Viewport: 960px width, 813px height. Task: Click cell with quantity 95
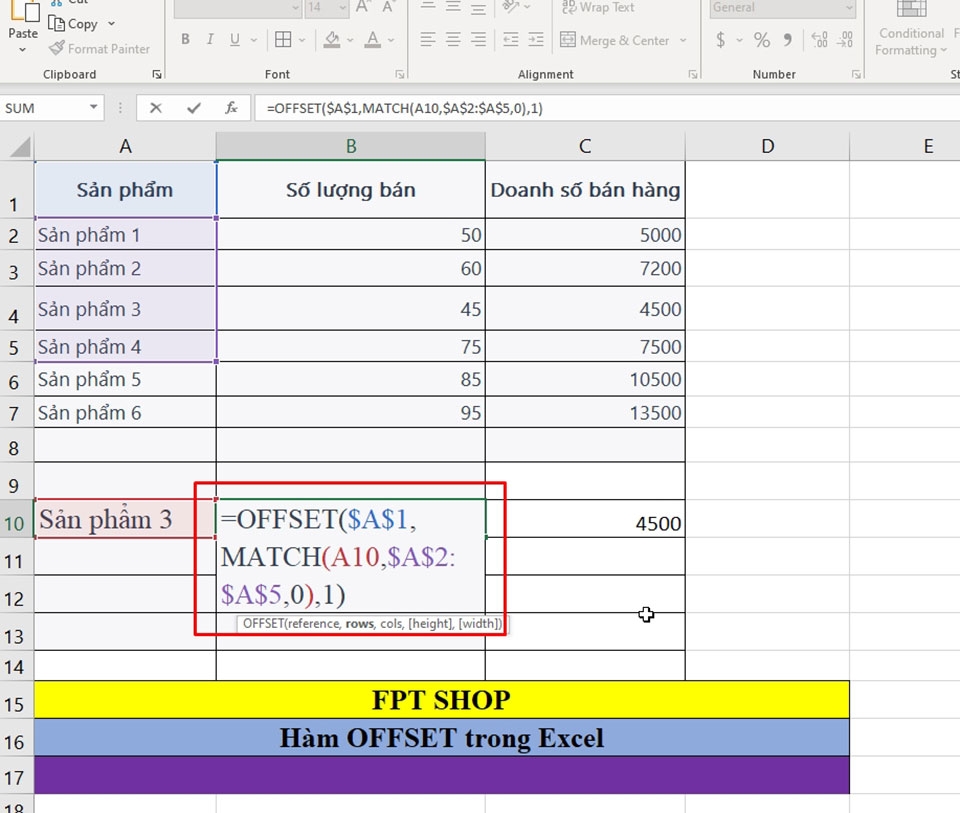(x=351, y=413)
